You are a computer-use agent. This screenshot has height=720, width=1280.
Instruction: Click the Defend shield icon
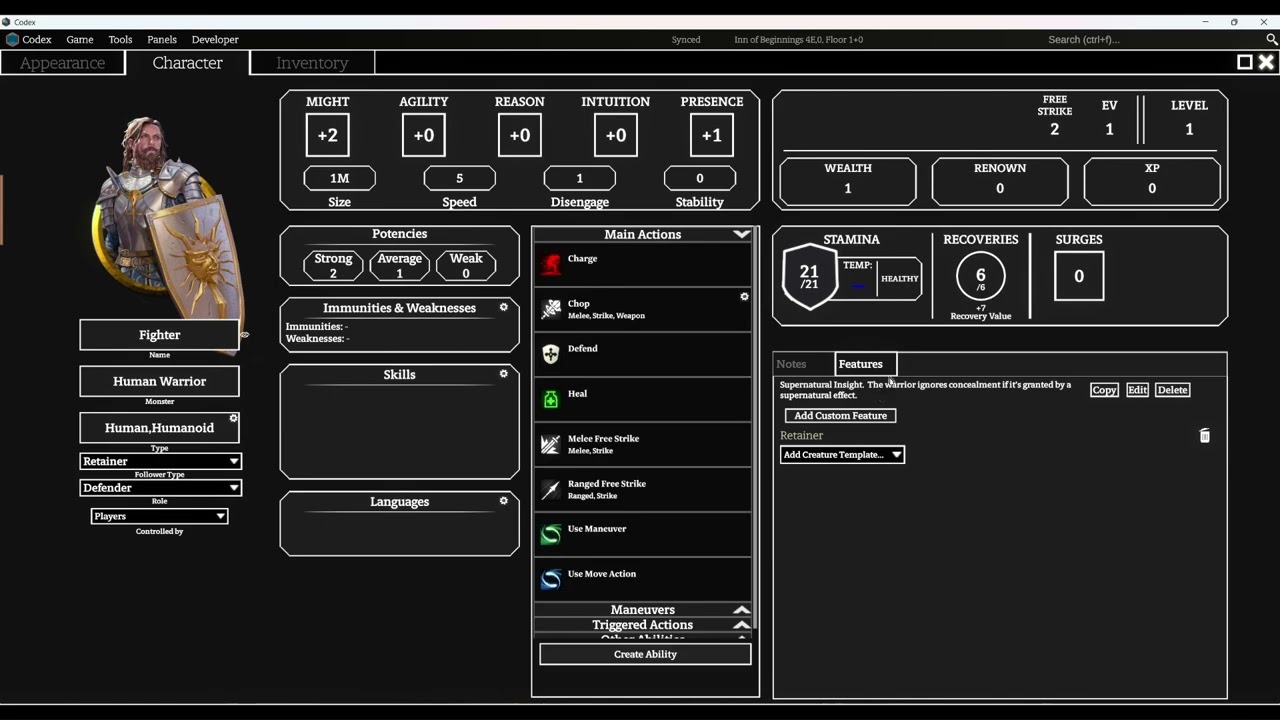551,354
